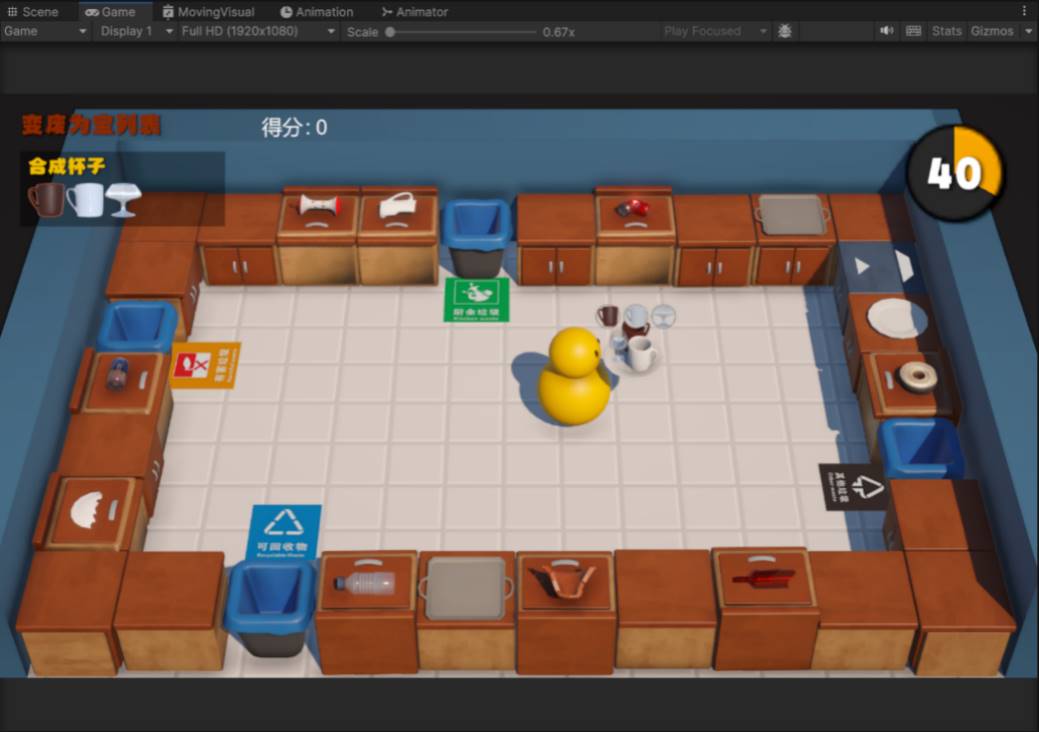Click the keyboard shortcuts icon
The image size is (1039, 732).
click(913, 31)
